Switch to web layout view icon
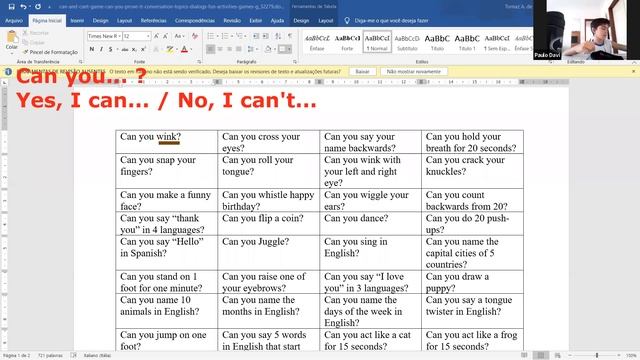The image size is (640, 360). 557,356
